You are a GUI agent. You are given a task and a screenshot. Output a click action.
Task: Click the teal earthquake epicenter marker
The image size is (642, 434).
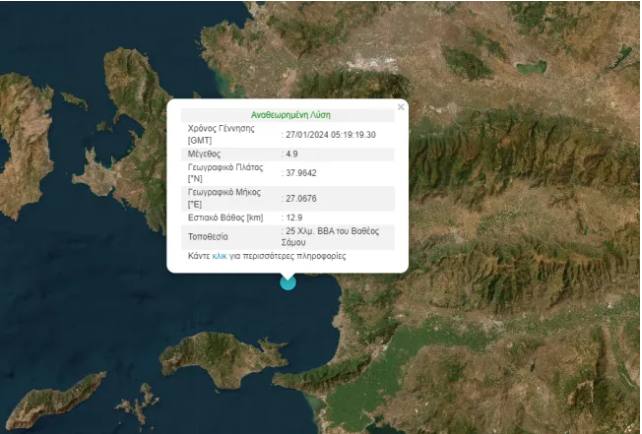[288, 282]
